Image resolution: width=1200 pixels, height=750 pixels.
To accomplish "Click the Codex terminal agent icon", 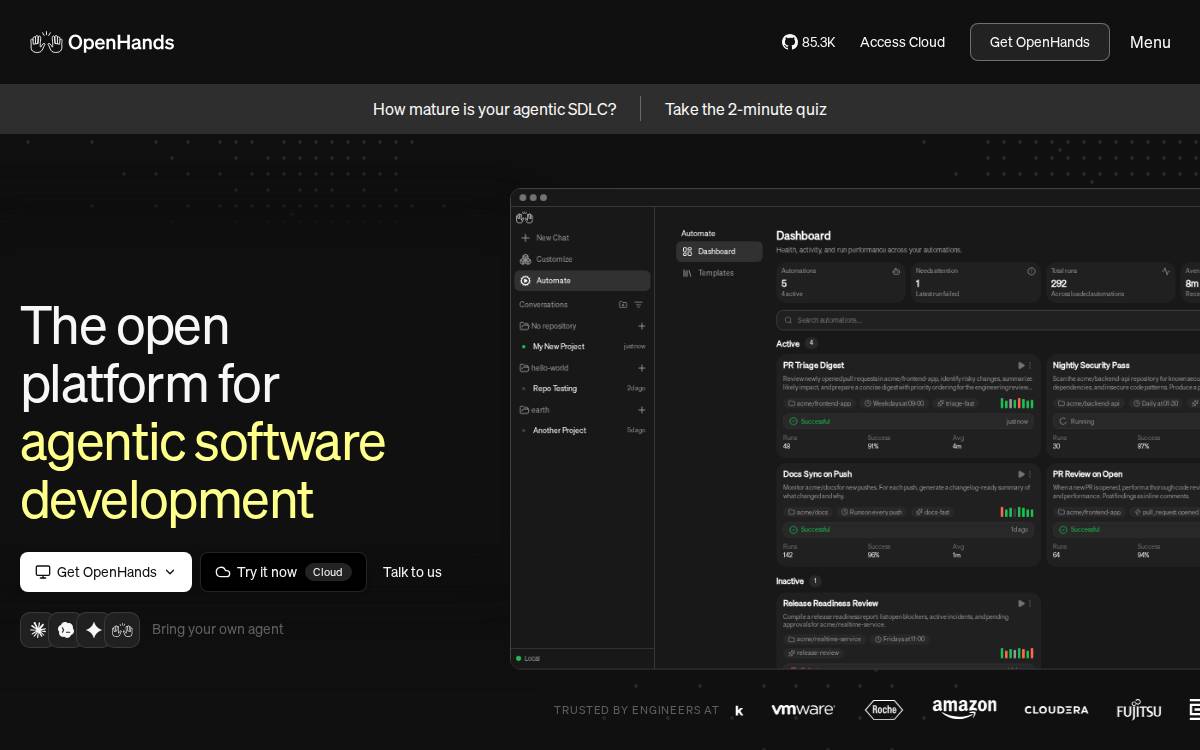I will tap(66, 630).
